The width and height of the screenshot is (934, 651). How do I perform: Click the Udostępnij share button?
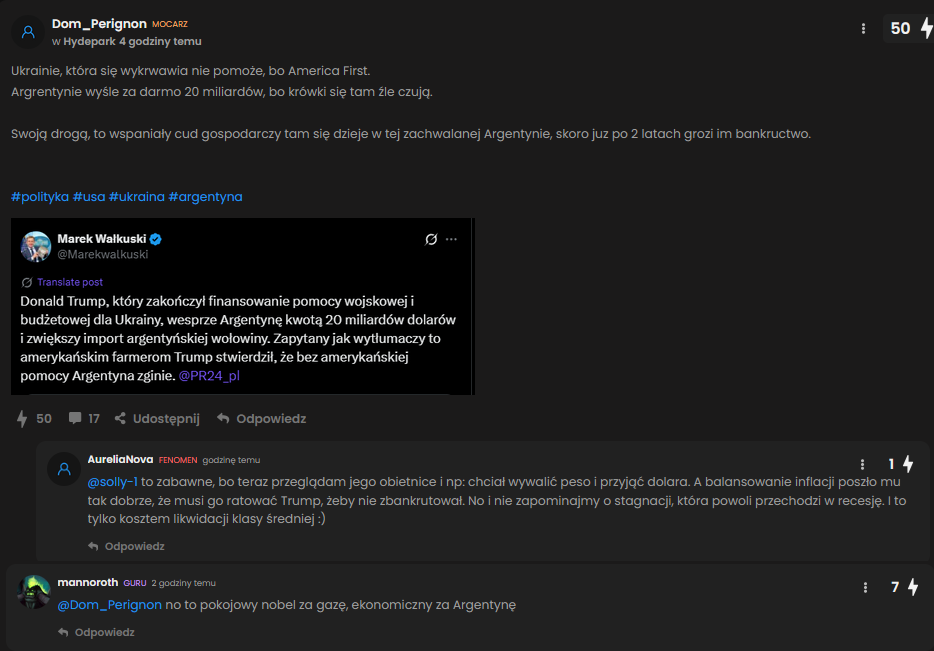pos(157,419)
